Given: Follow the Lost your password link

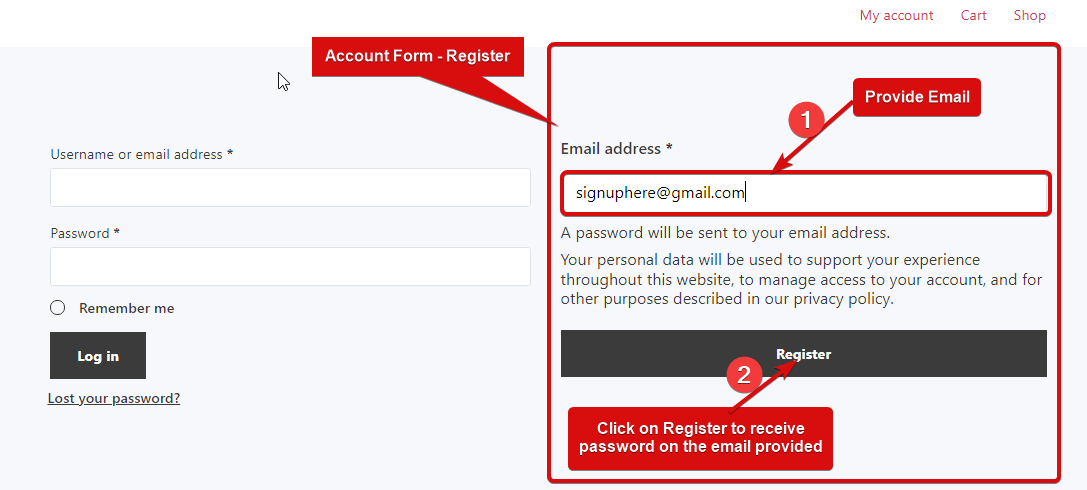Looking at the screenshot, I should pos(114,398).
